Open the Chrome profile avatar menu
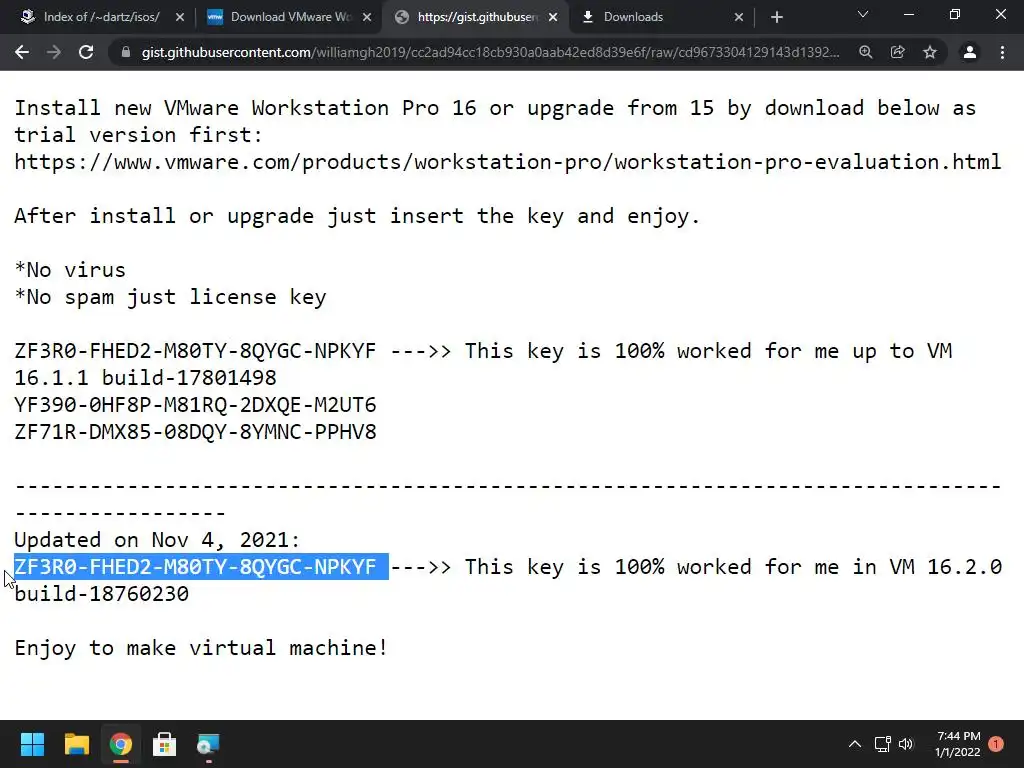 click(x=970, y=52)
